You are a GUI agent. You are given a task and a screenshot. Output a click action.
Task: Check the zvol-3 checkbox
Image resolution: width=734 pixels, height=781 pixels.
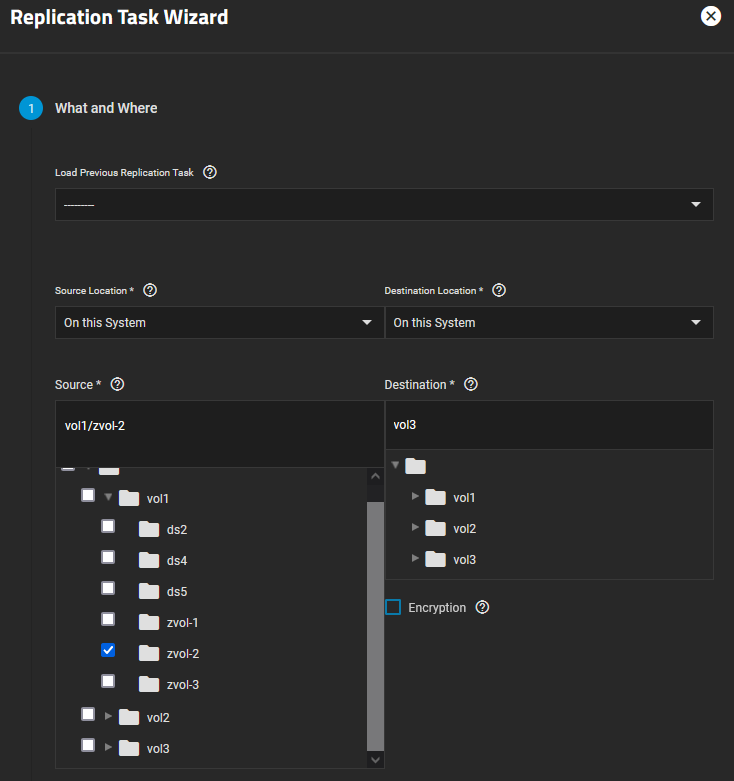point(108,681)
